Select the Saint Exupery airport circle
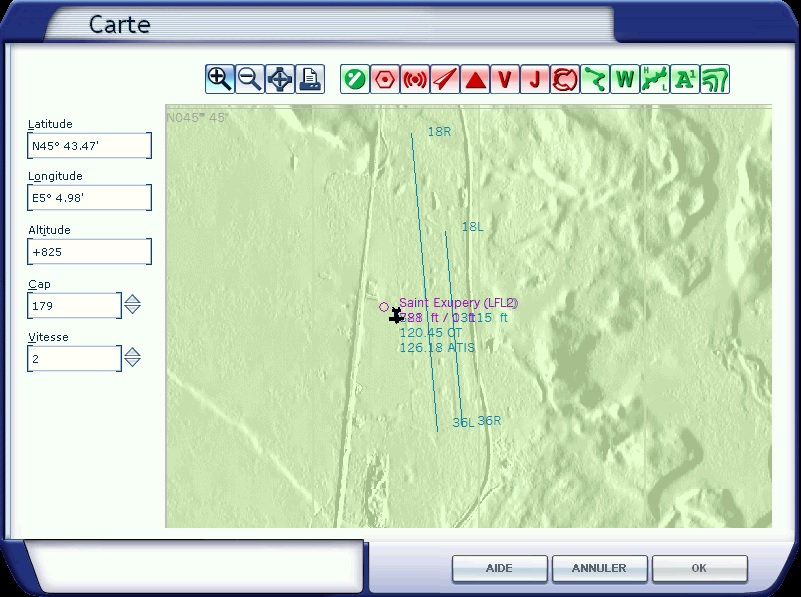Screen dimensions: 801x597 384,307
